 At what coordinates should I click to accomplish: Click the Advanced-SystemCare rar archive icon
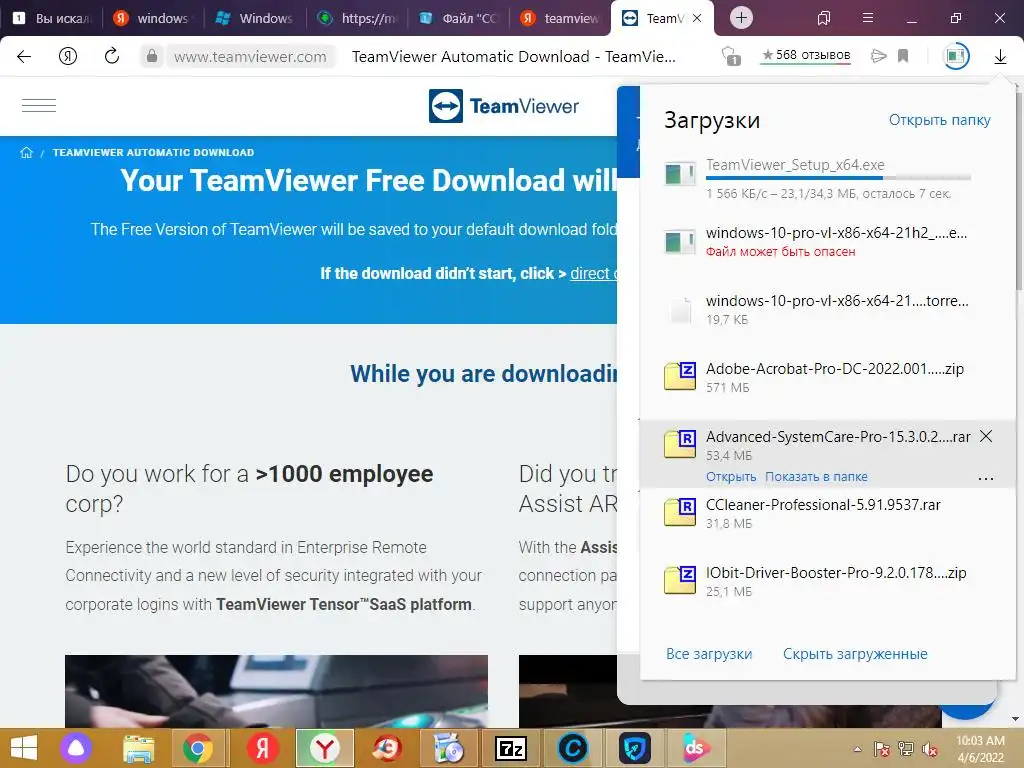point(679,444)
